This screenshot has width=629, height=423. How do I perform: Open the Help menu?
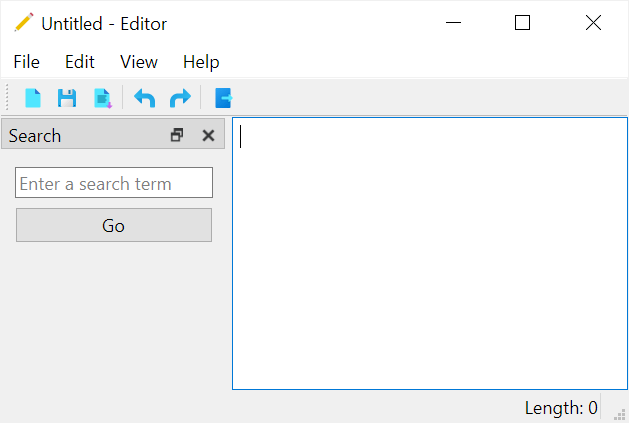201,62
